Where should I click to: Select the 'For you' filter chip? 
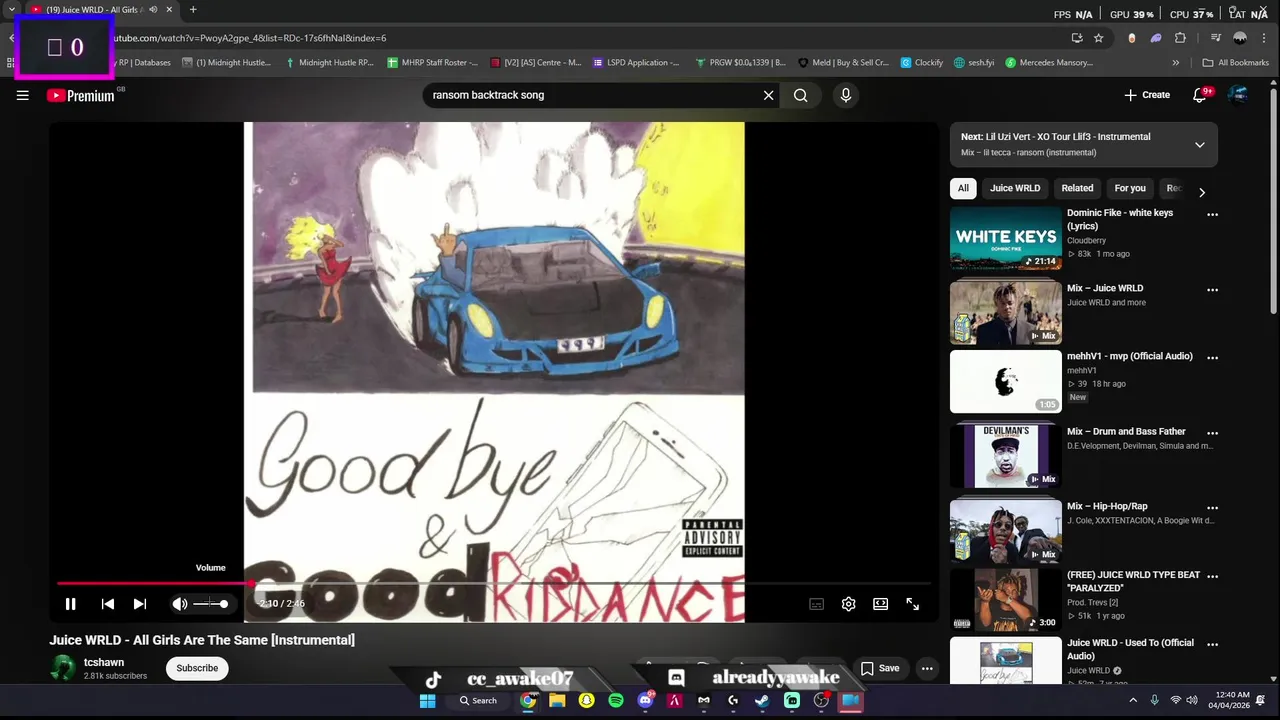[1130, 188]
